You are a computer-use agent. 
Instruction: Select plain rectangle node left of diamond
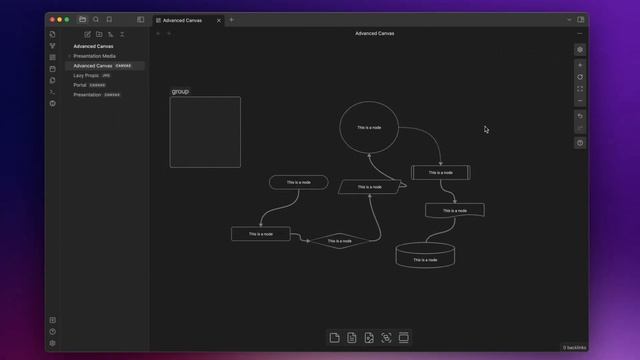point(261,234)
